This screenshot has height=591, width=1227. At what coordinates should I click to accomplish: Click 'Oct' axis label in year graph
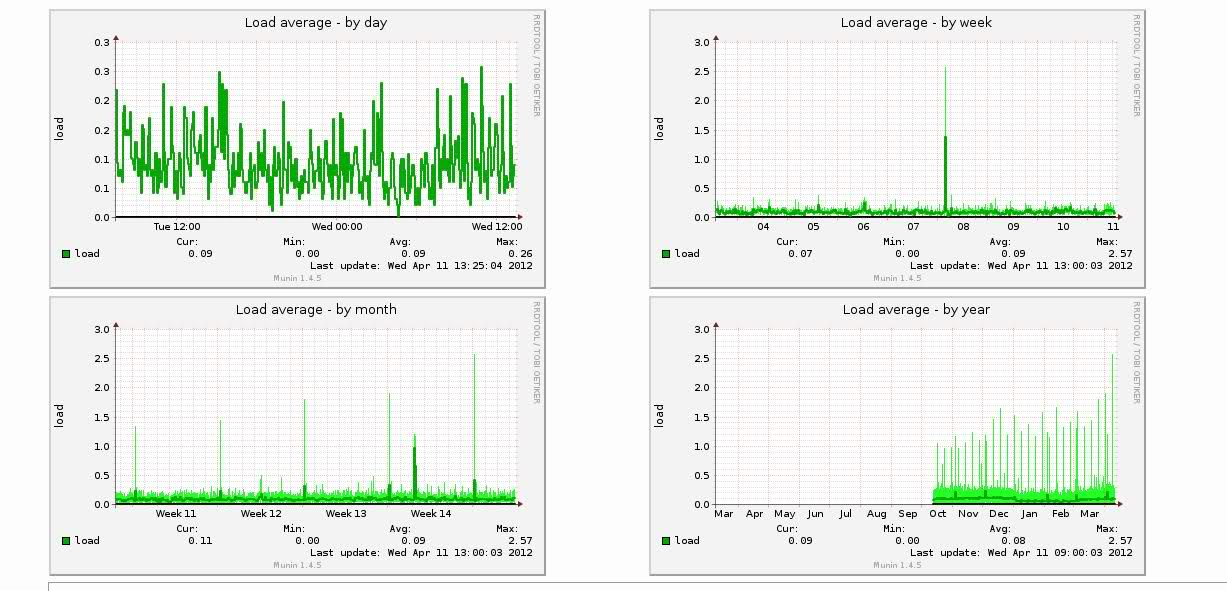pos(938,514)
